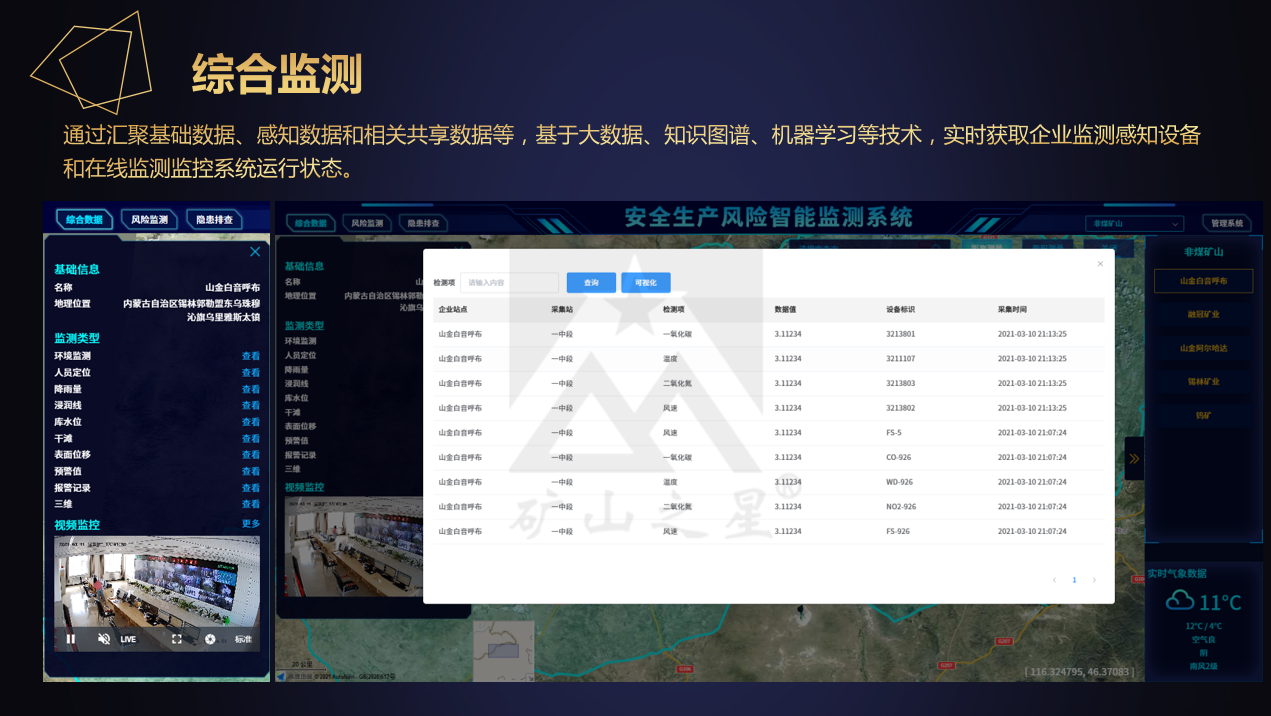
Task: Click the 采集时间 column header
Action: (x=1013, y=309)
